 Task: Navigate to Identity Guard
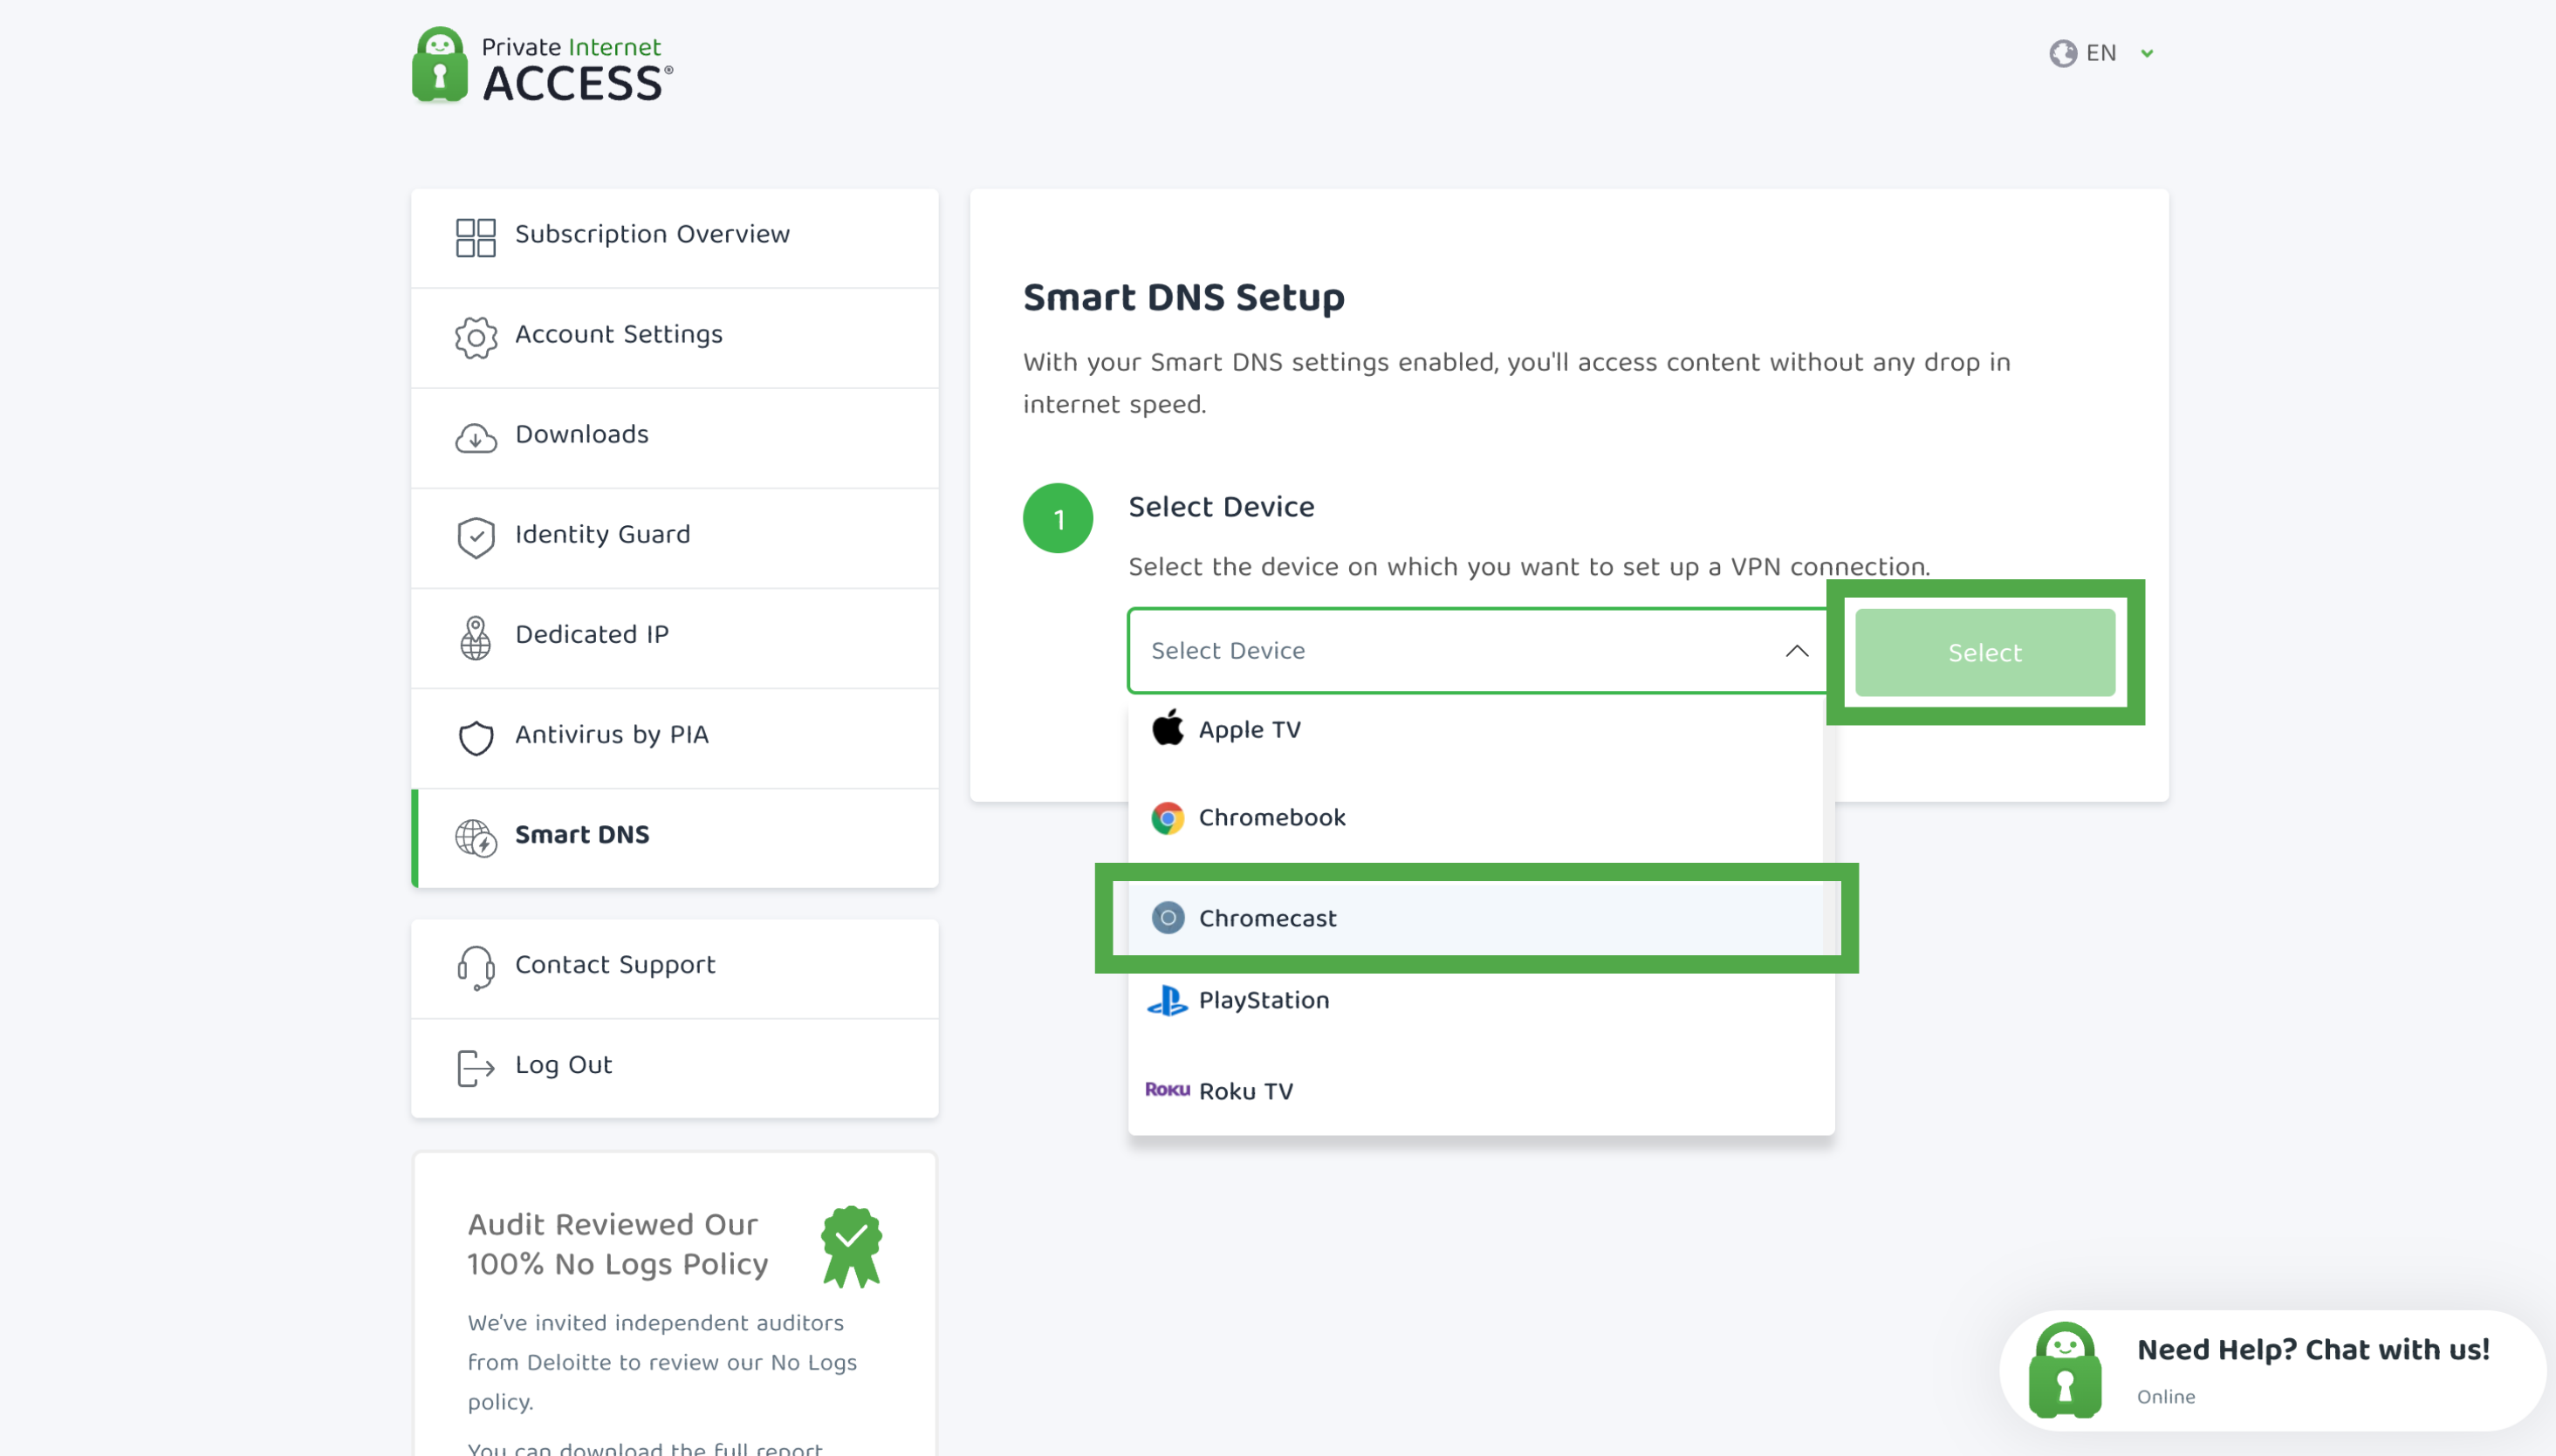[x=675, y=538]
